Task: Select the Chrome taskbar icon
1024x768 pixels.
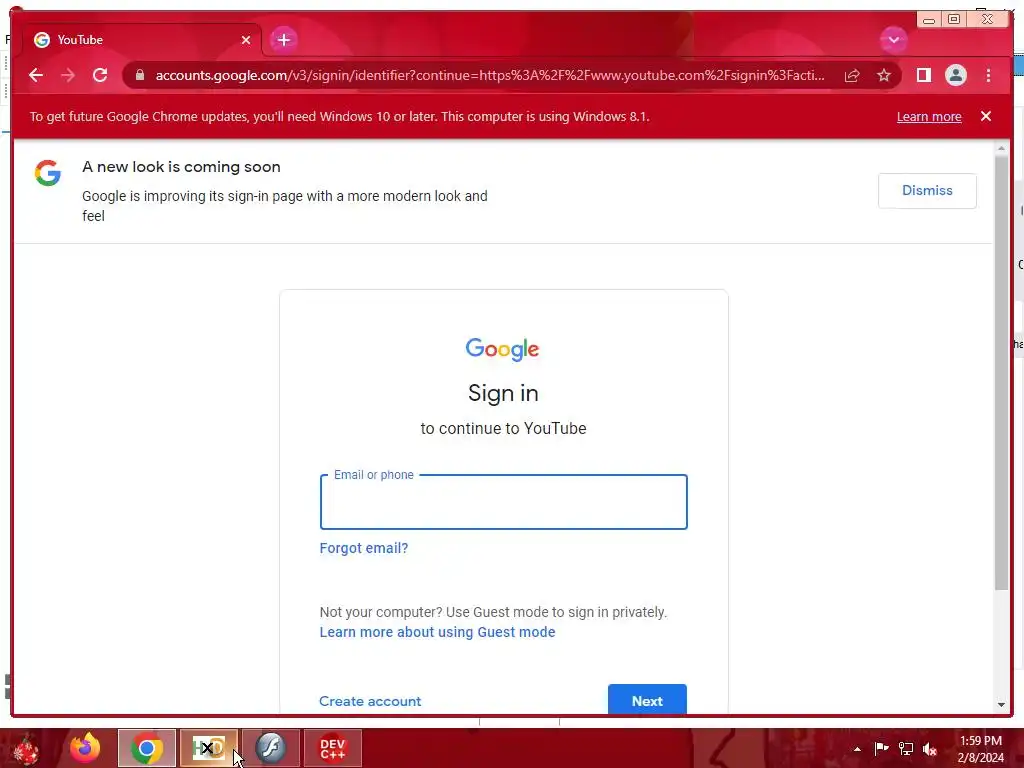Action: pos(147,748)
